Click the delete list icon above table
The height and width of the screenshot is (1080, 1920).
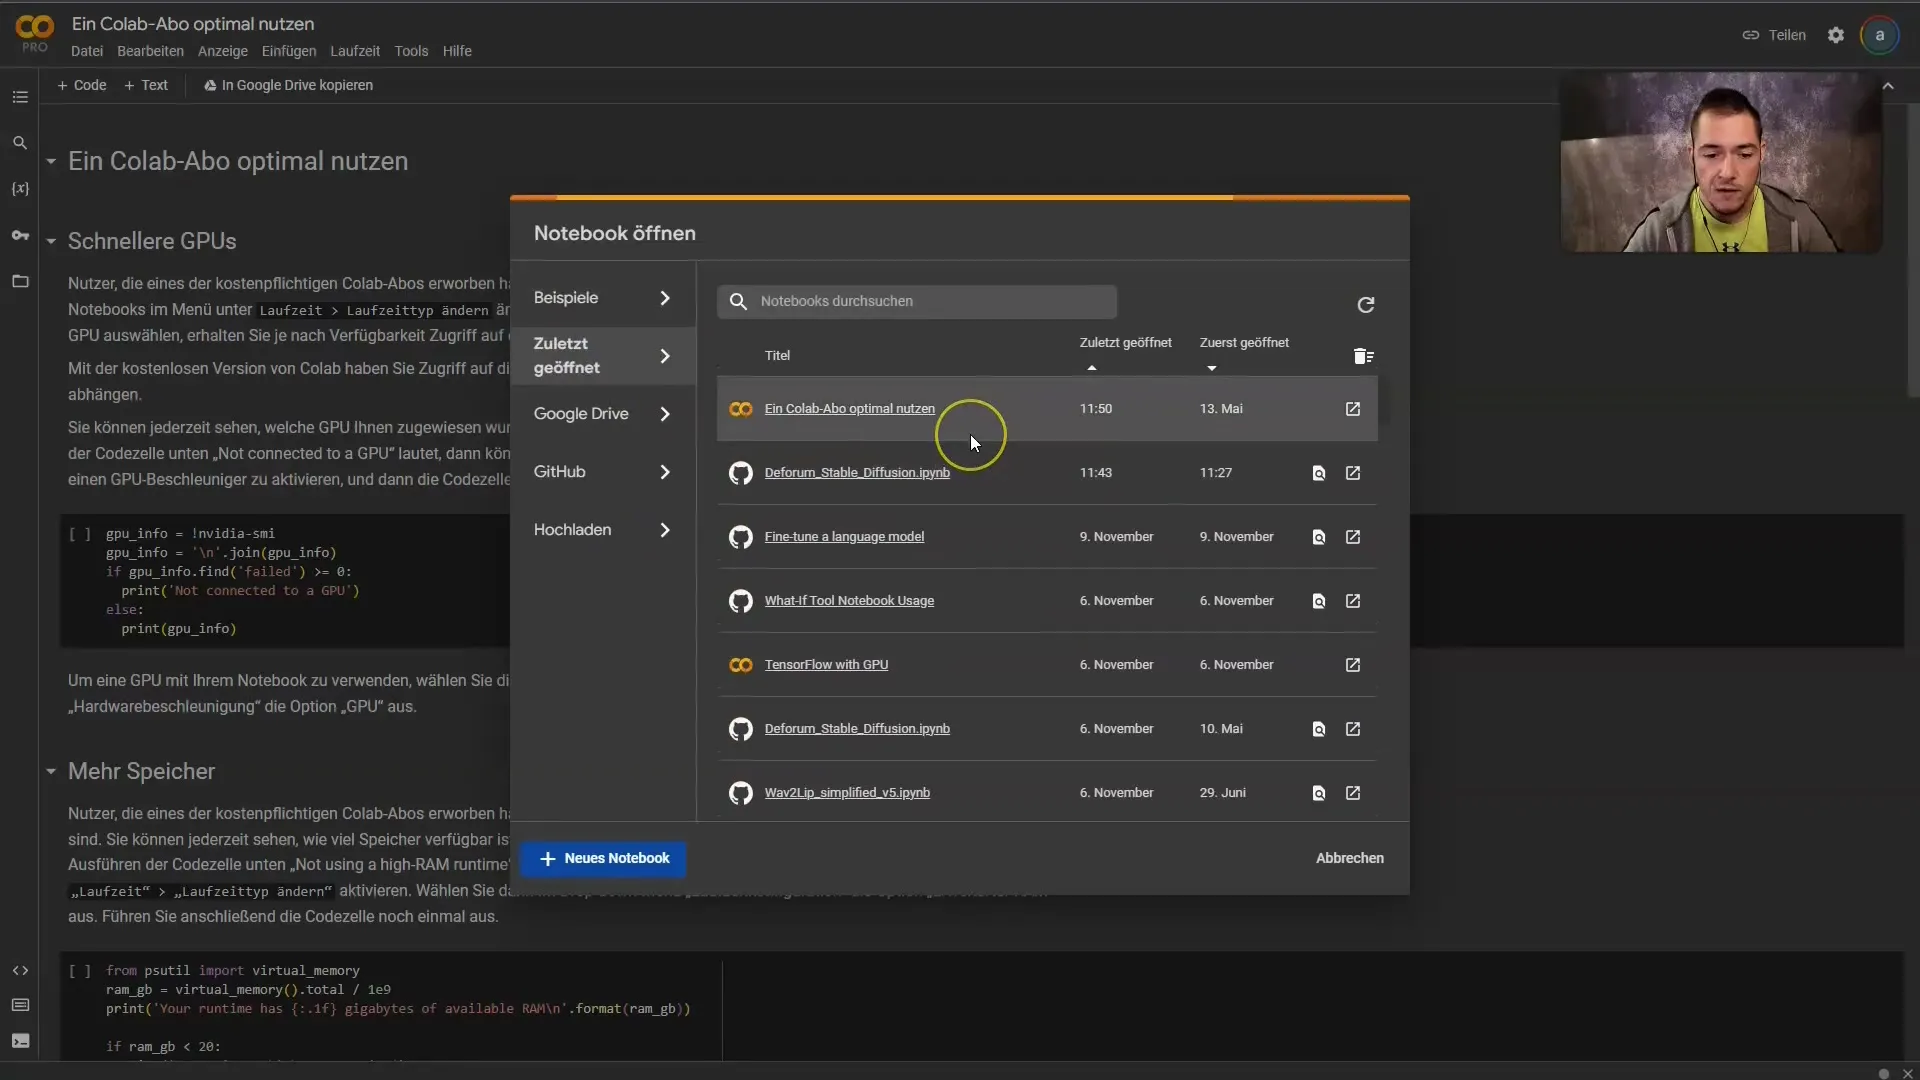pyautogui.click(x=1363, y=356)
